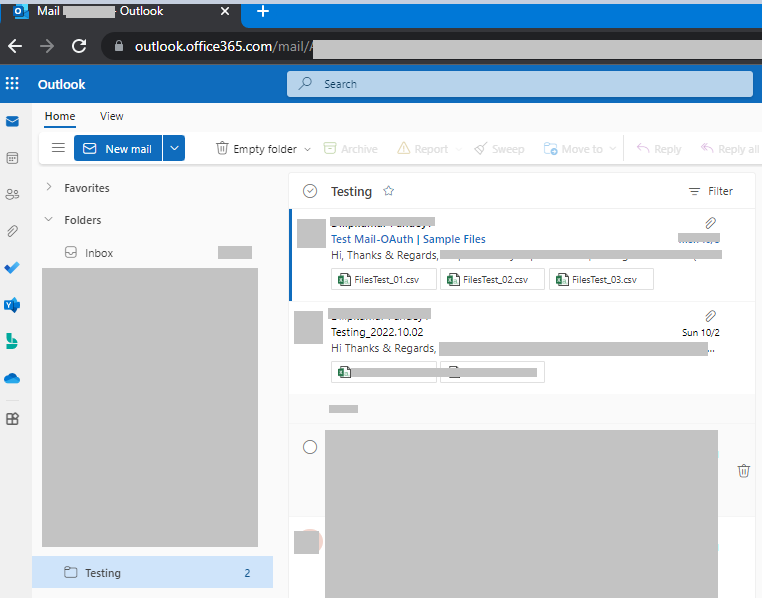Click Sun 10/2 date on message
The width and height of the screenshot is (762, 598).
coord(700,333)
